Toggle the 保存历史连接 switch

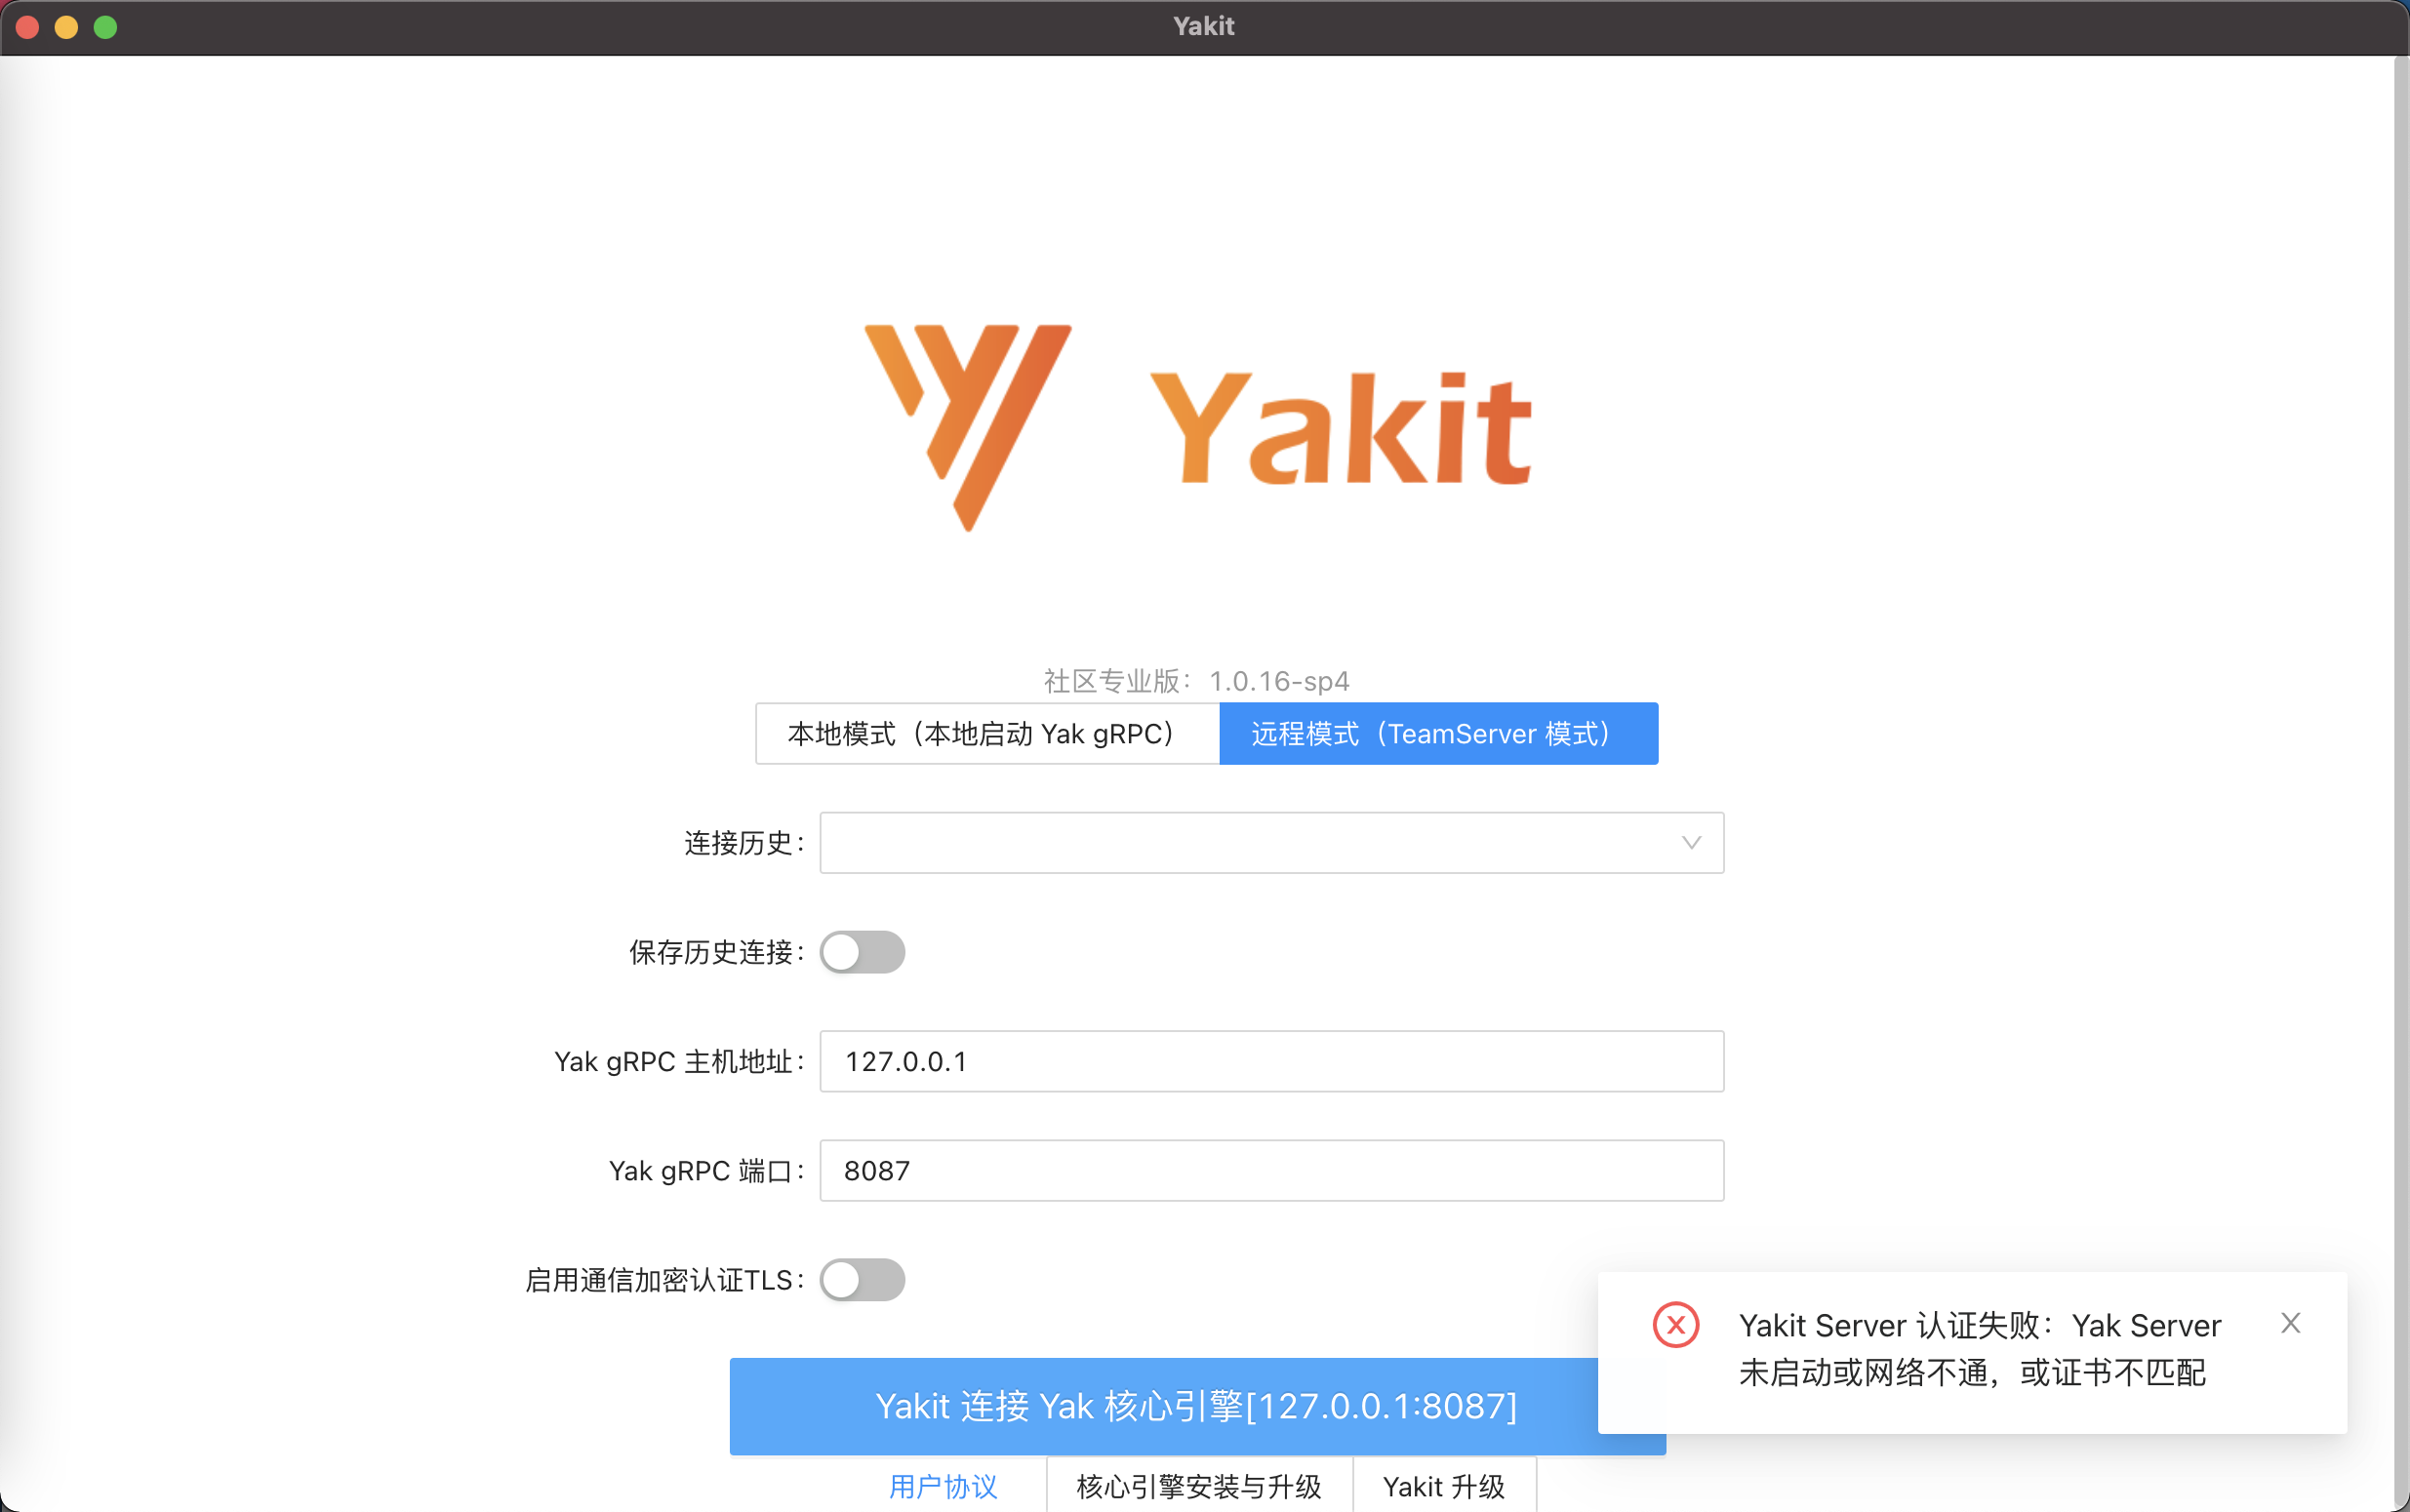tap(862, 952)
